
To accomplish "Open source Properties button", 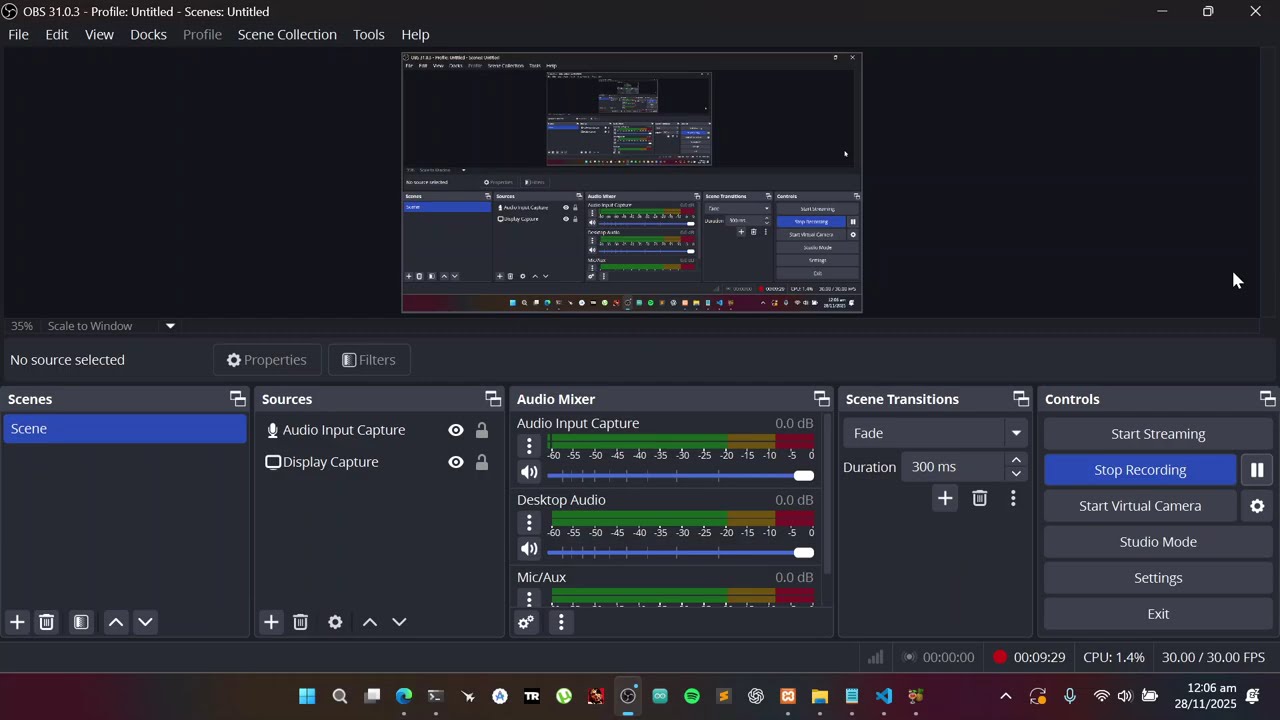I will pyautogui.click(x=266, y=360).
